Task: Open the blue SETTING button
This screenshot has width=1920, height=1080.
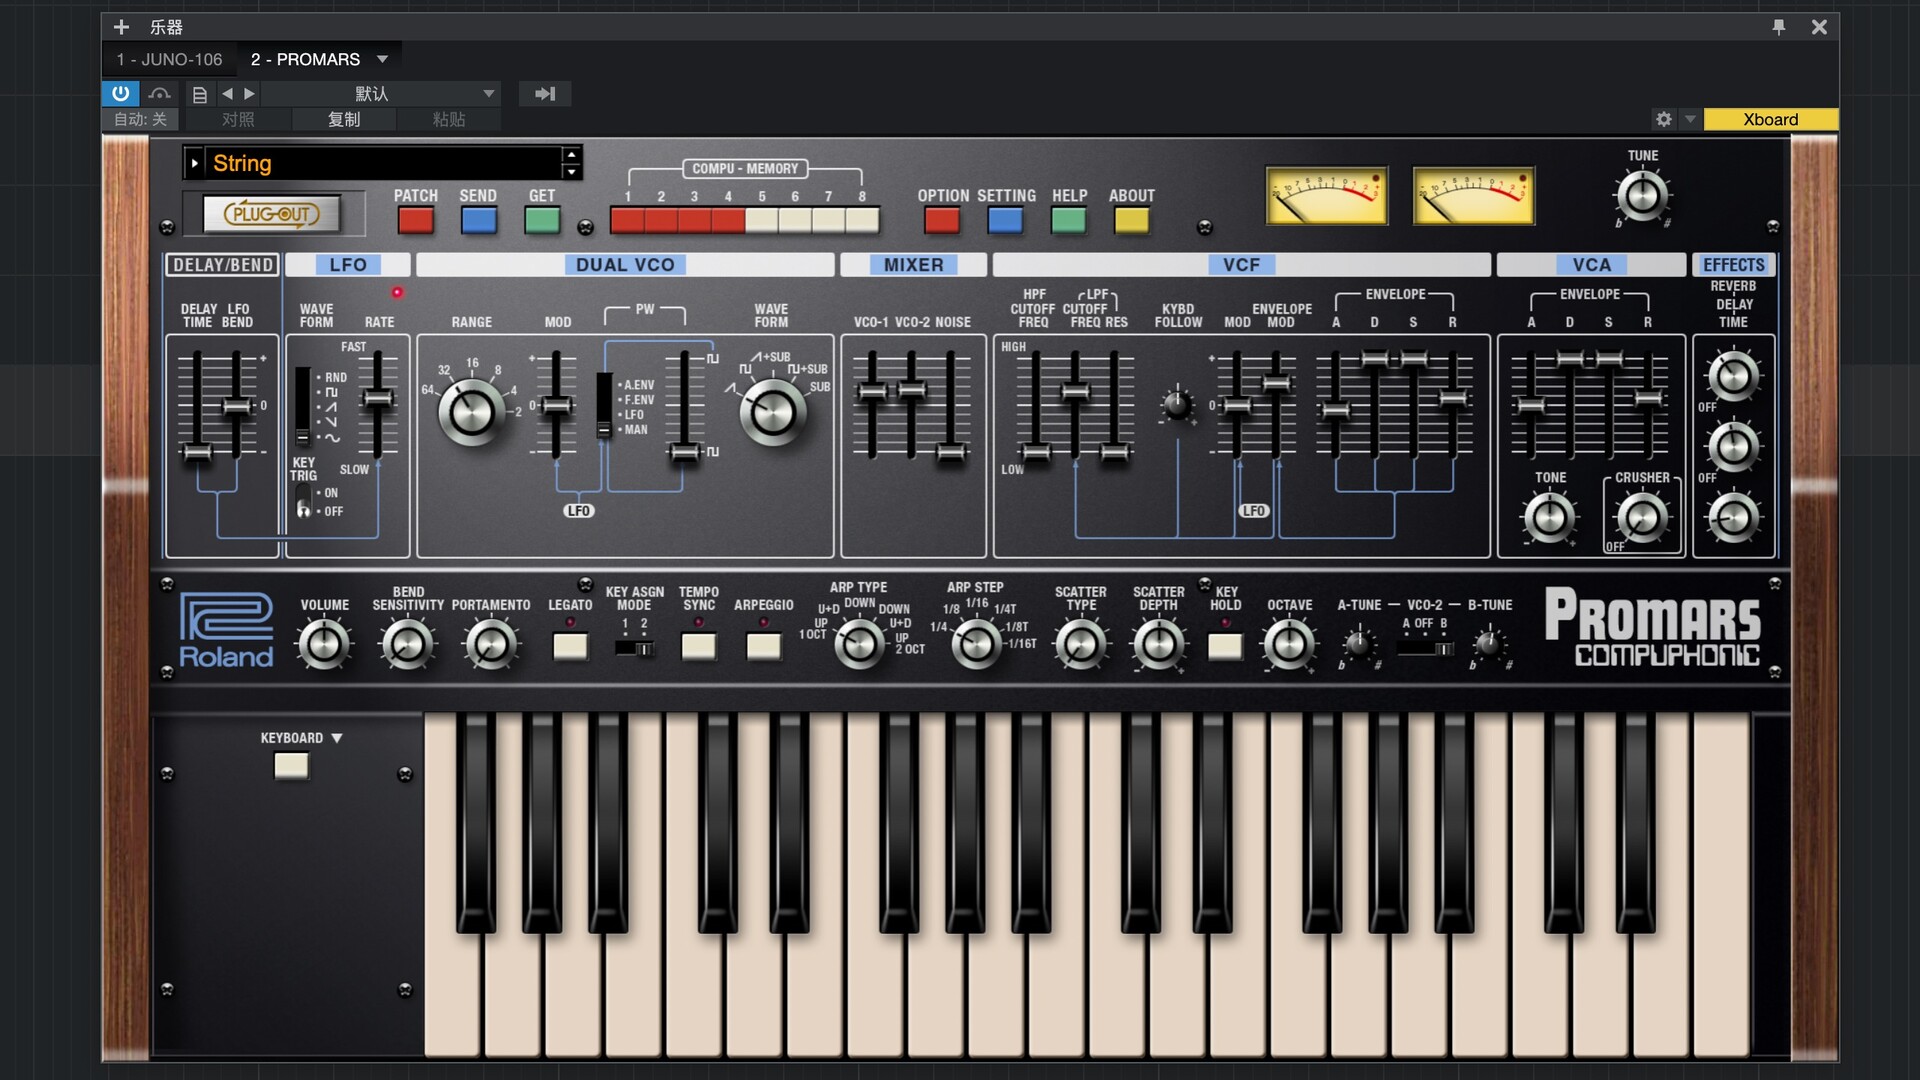Action: (1005, 220)
